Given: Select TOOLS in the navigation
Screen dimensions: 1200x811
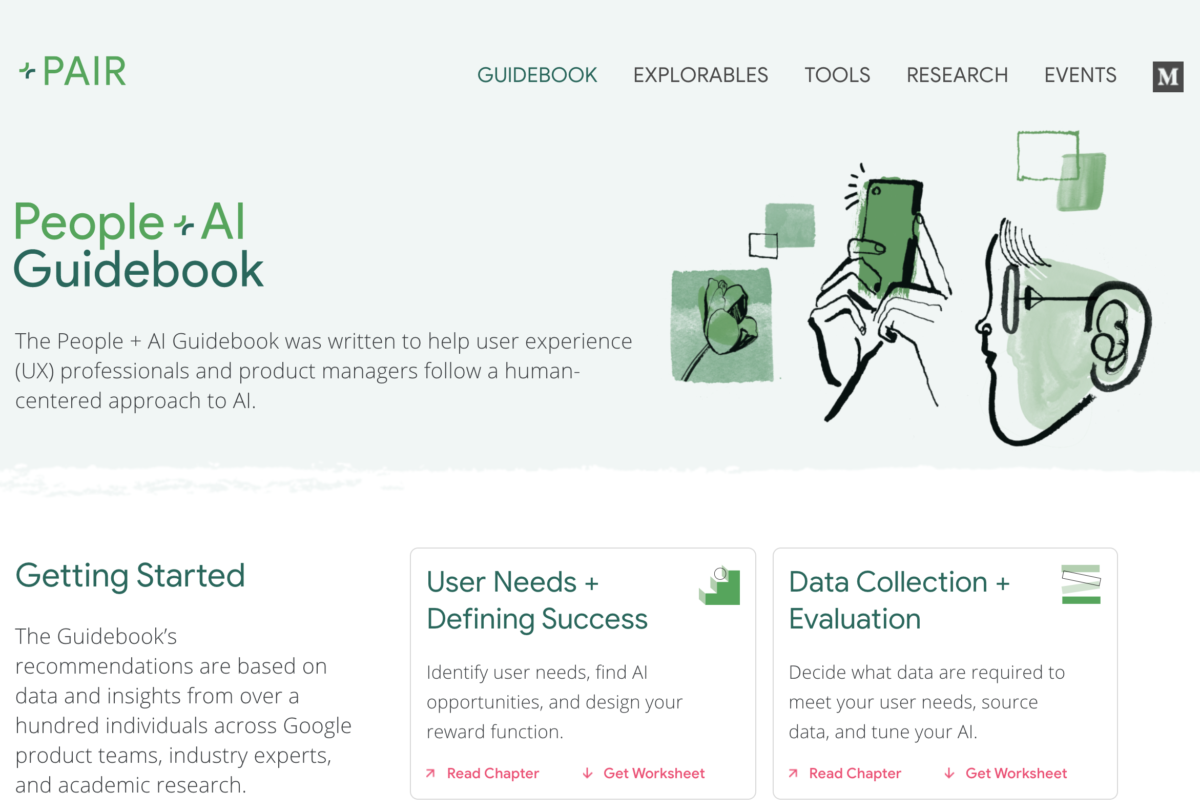Looking at the screenshot, I should coord(837,75).
